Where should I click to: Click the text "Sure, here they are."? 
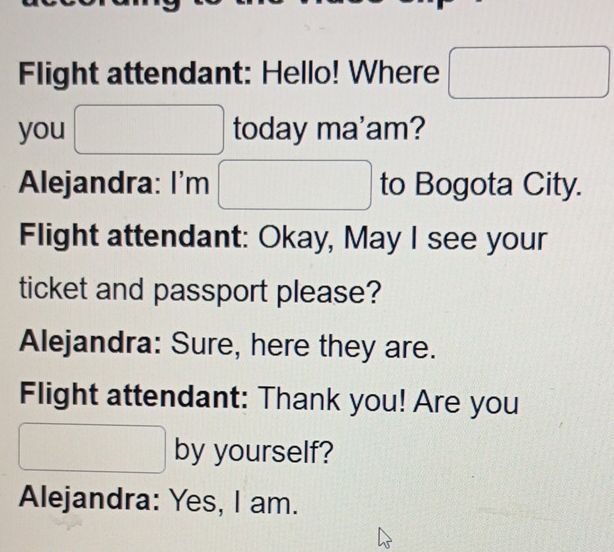[x=303, y=349]
